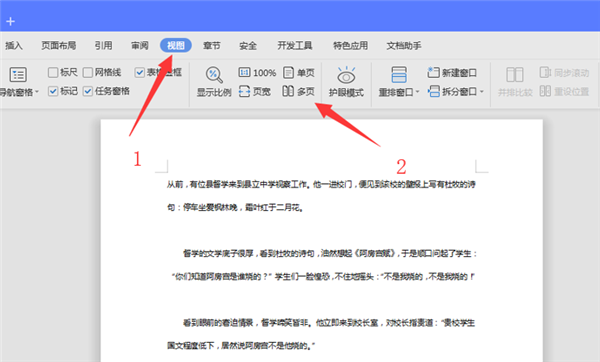Switch to the 审阅 tab
600x362 pixels.
[x=140, y=46]
